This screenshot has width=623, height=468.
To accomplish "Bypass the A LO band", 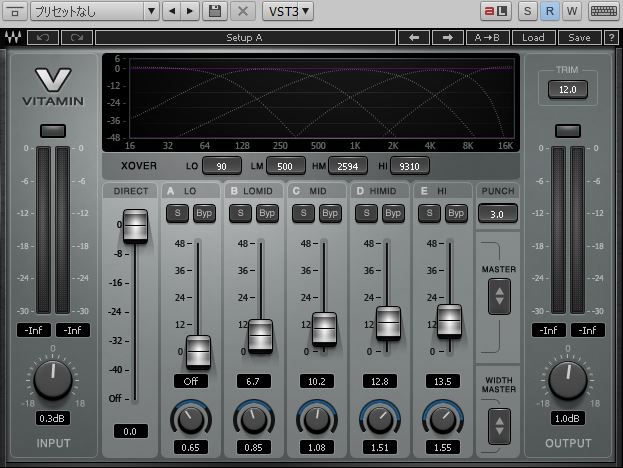I will pyautogui.click(x=204, y=213).
